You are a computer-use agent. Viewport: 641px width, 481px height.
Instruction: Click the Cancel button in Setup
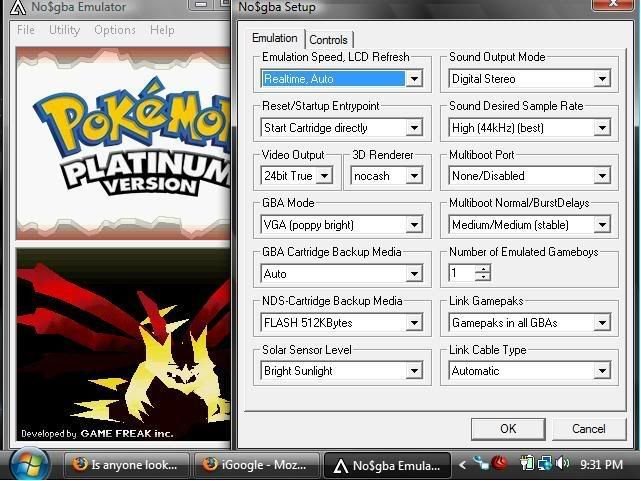(x=589, y=429)
